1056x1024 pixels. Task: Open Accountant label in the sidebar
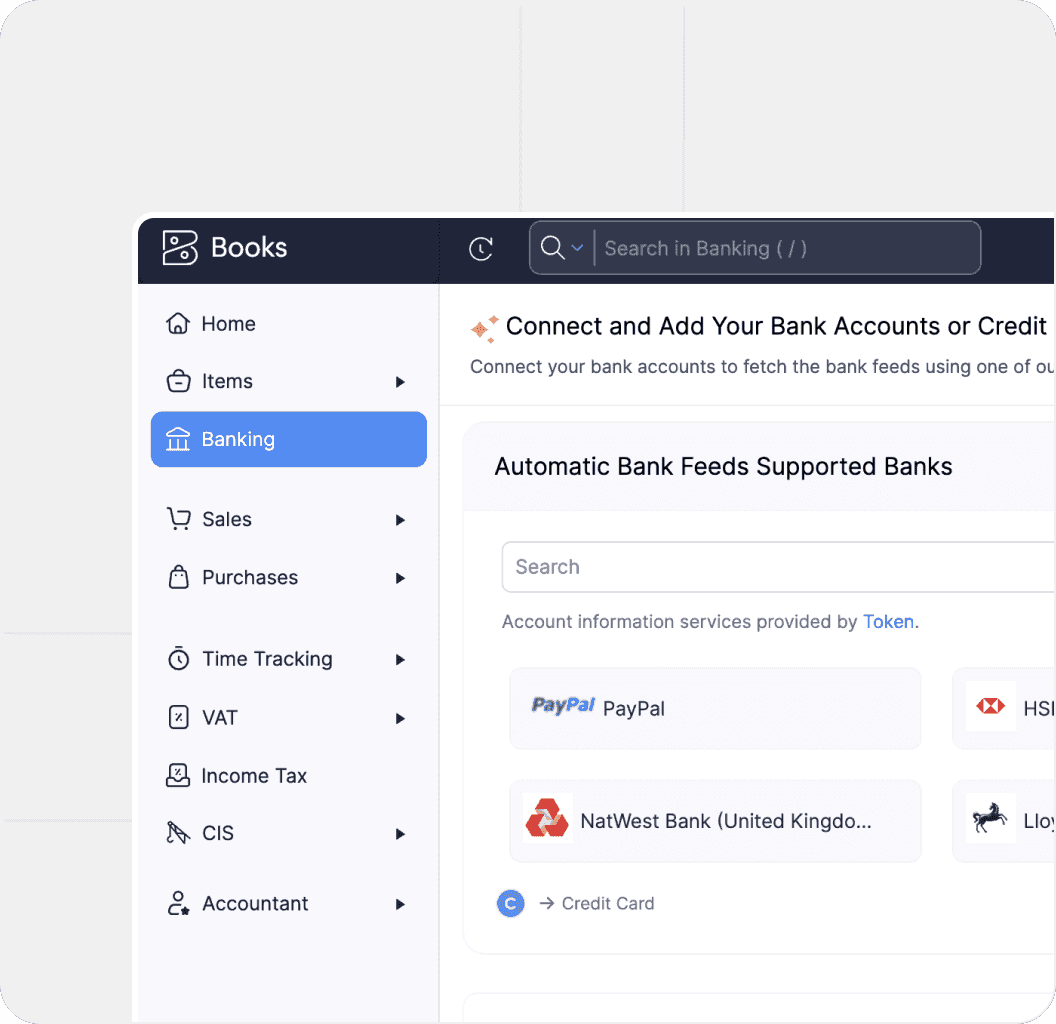coord(255,903)
